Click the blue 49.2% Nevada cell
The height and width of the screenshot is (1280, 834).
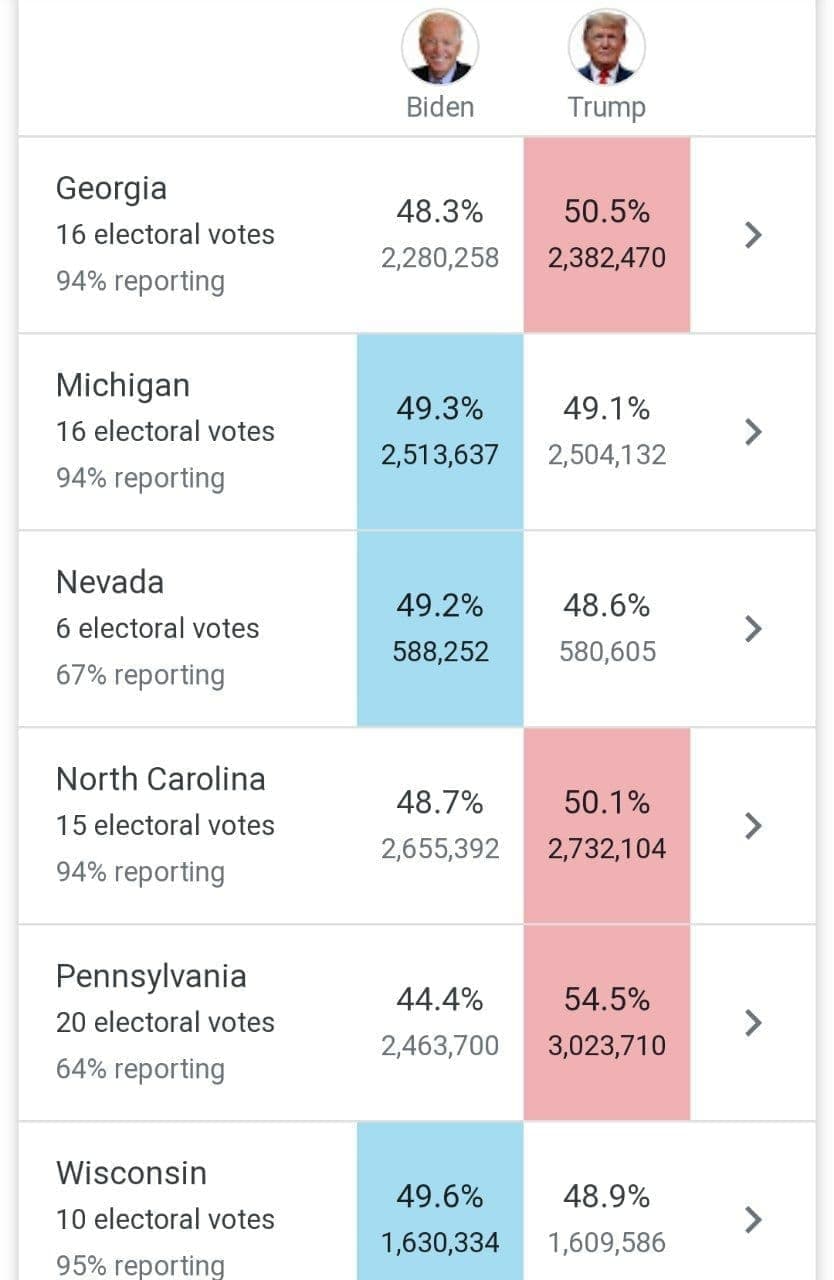click(x=440, y=629)
